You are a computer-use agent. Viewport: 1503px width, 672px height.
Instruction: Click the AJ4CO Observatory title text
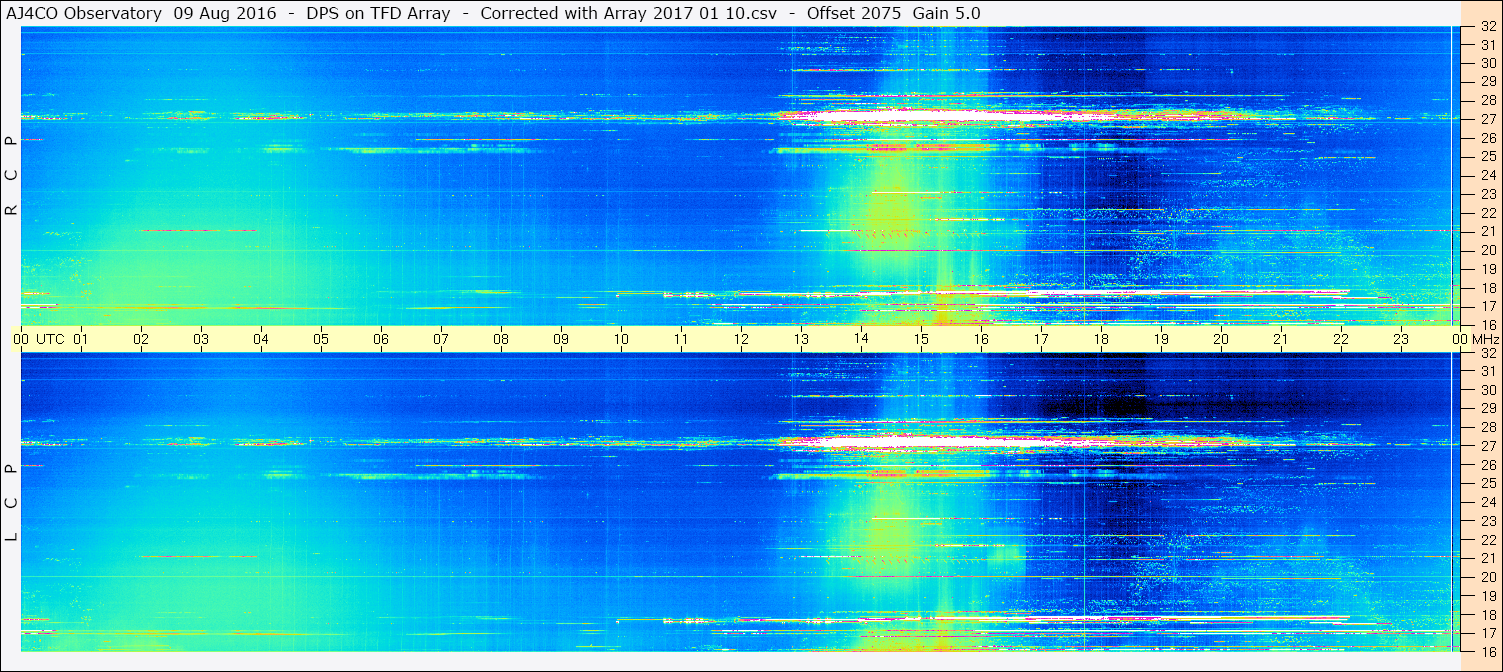pyautogui.click(x=85, y=13)
